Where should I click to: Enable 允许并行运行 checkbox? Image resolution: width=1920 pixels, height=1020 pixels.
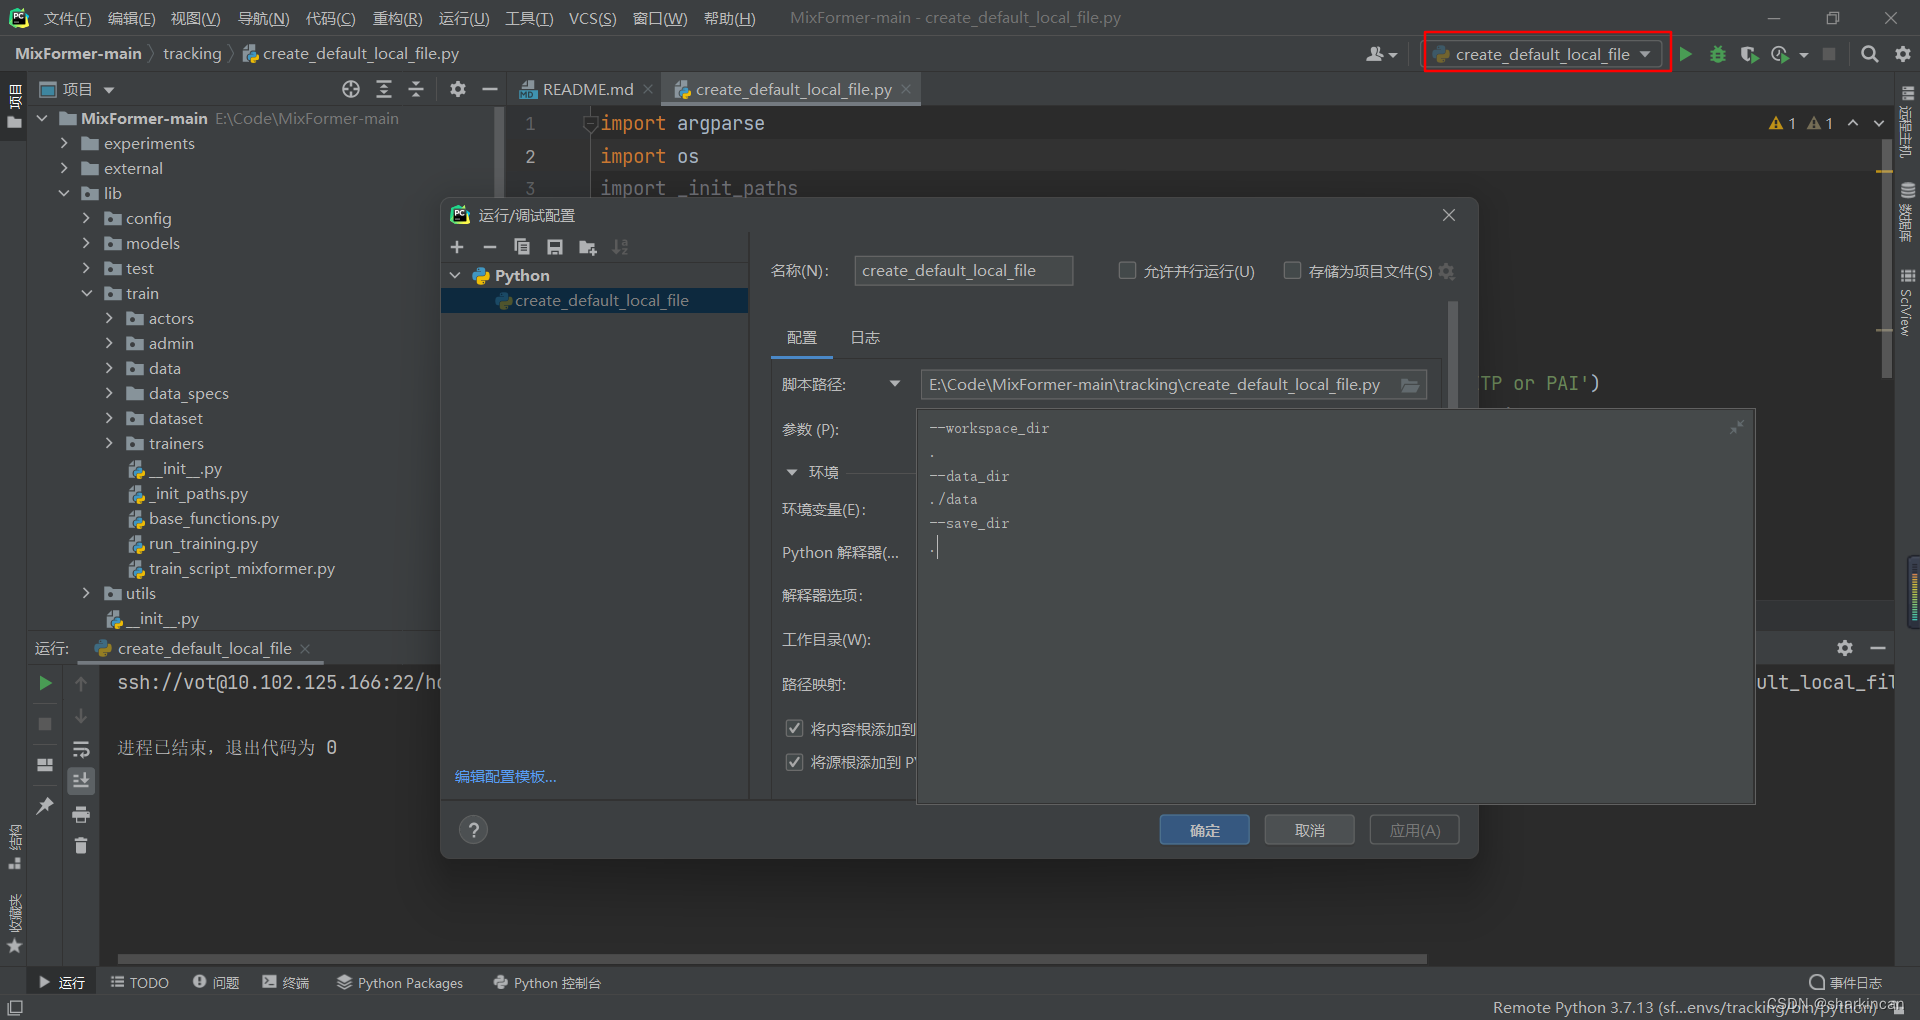click(1126, 270)
